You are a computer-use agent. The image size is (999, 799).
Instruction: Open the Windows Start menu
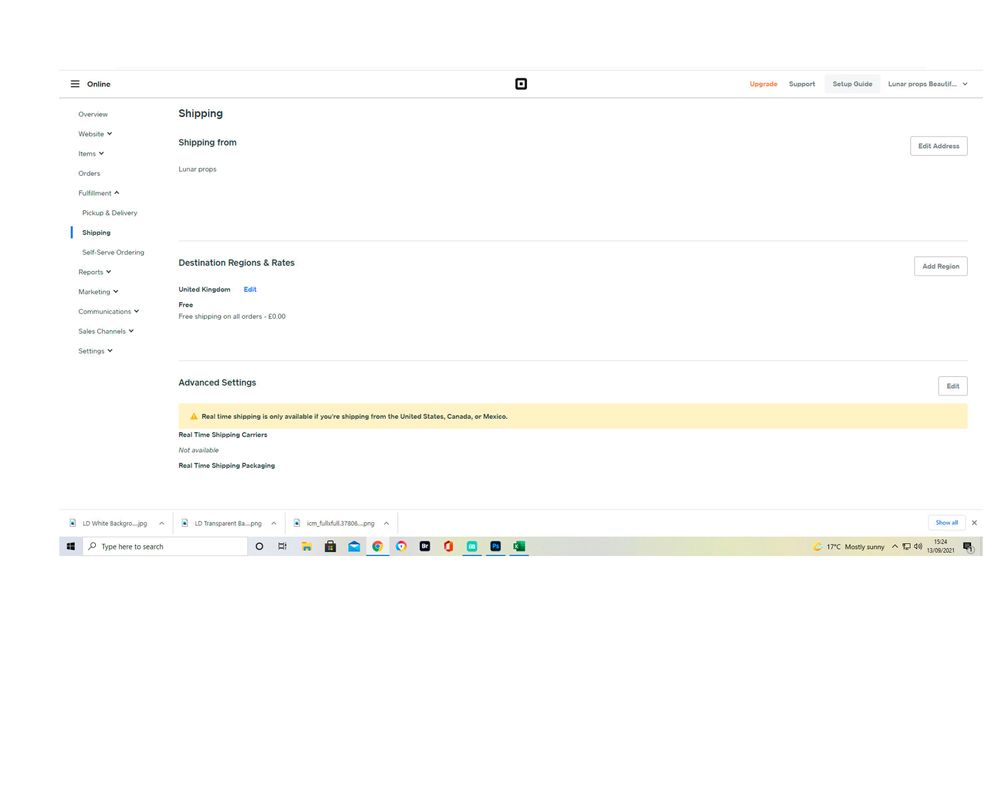(x=71, y=547)
